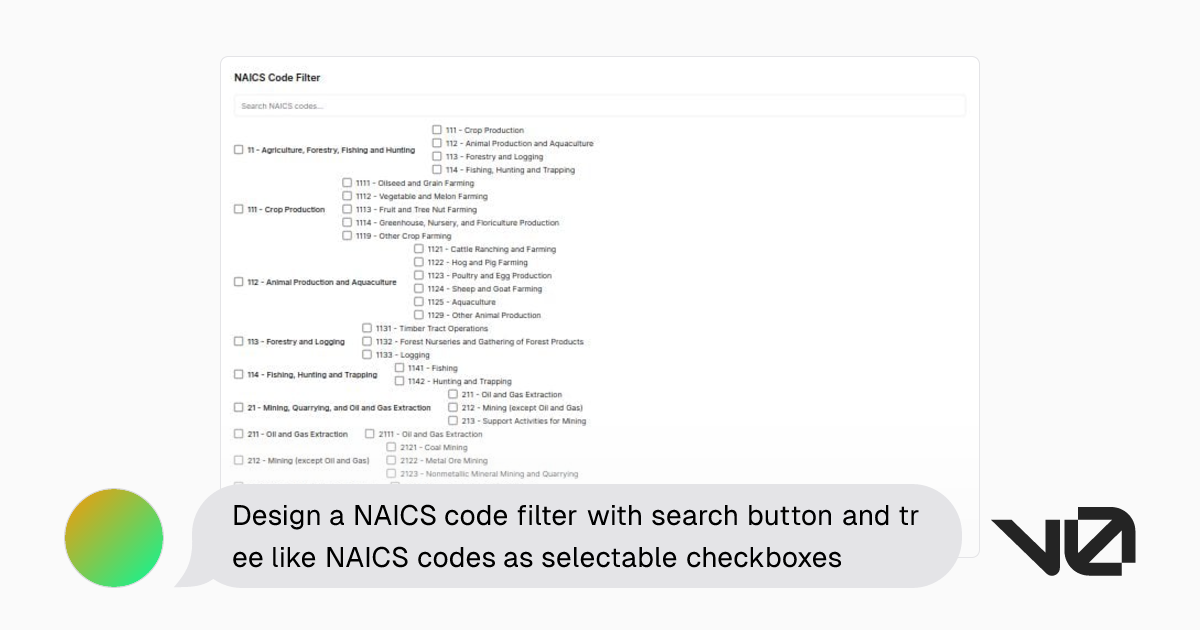This screenshot has width=1200, height=630.
Task: Select the 1122 - Hog and Pig Farming checkbox
Action: click(419, 262)
